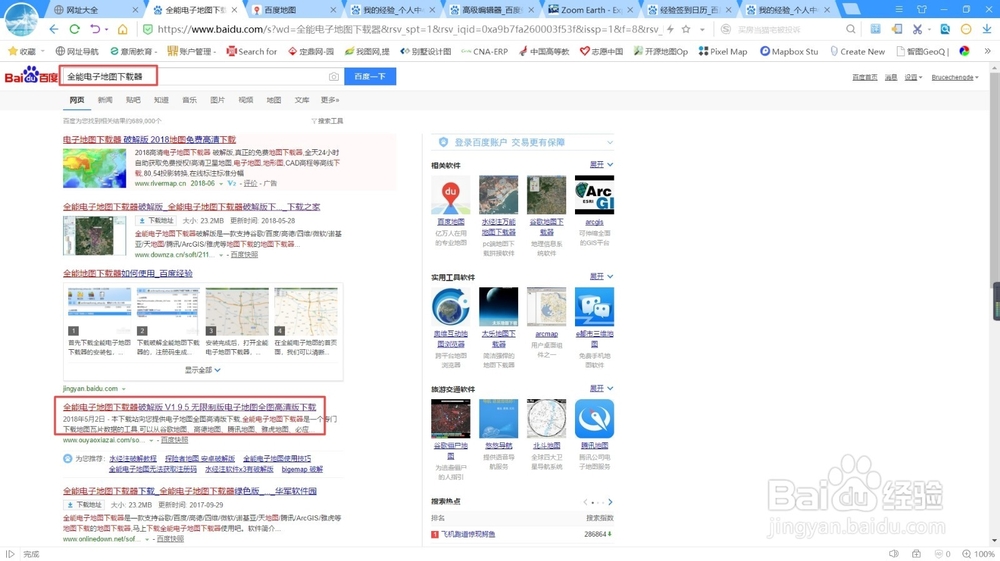Open the address bar history dropdown arrow

tap(702, 29)
